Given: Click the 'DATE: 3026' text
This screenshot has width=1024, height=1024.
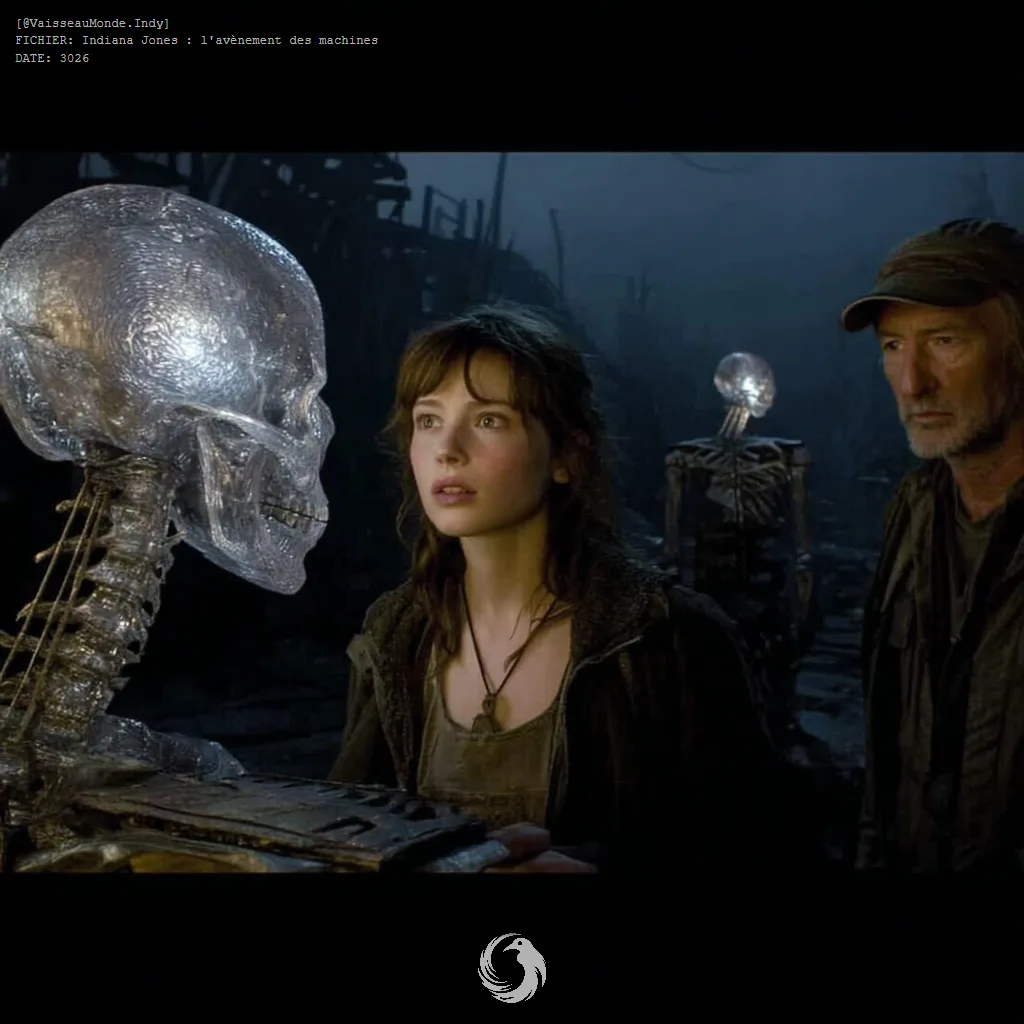Looking at the screenshot, I should (x=52, y=58).
